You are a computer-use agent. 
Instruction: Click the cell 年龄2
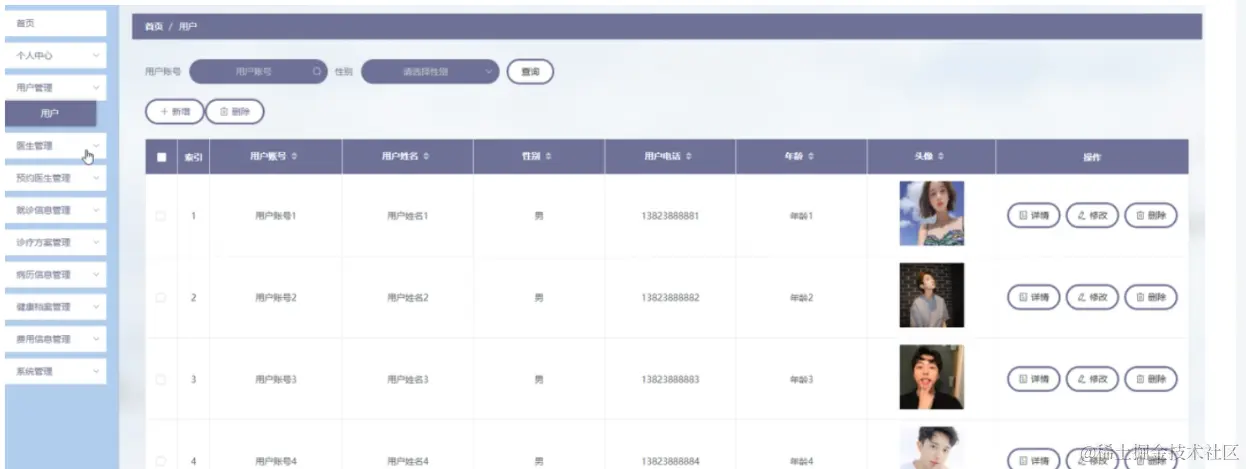[802, 298]
